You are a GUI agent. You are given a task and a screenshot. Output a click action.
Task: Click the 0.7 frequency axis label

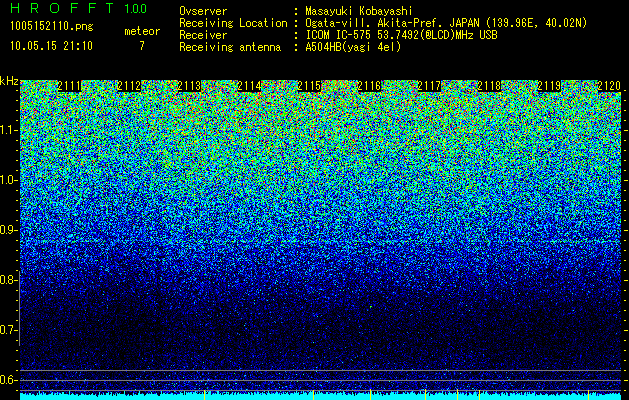[x=9, y=330]
